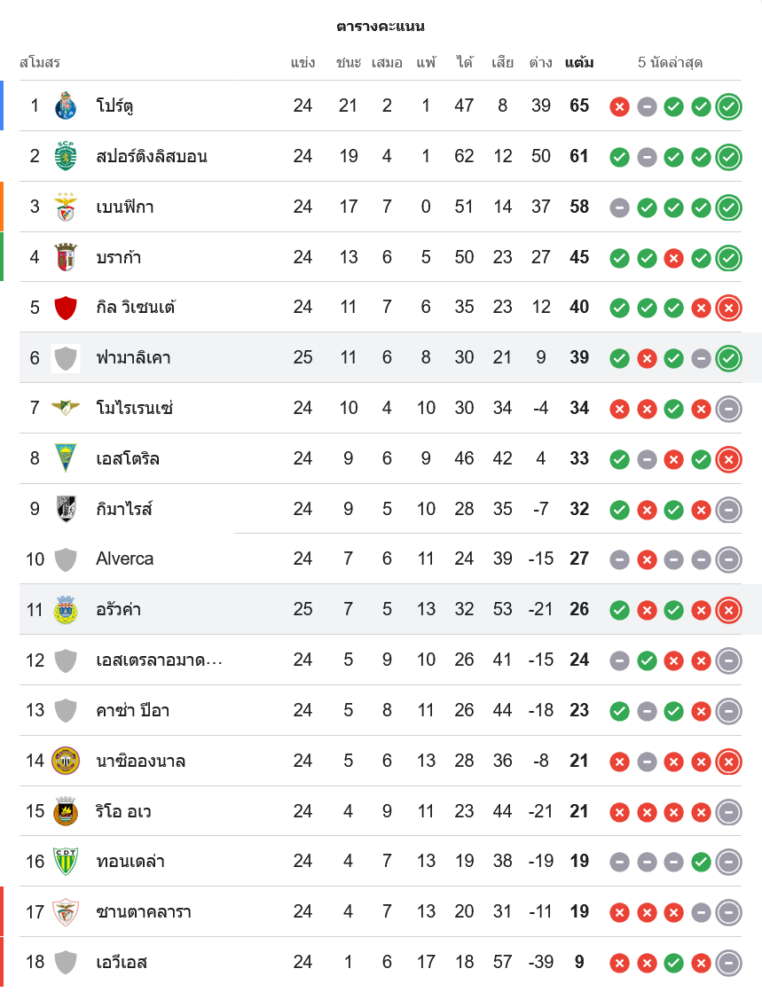762x1000 pixels.
Task: Click the Porto club crest icon
Action: click(66, 105)
